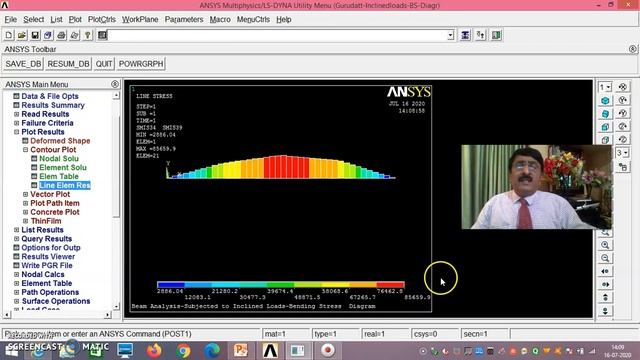Click the New Analysis toolbar icon
Viewport: 640px width, 360px height.
(x=9, y=35)
